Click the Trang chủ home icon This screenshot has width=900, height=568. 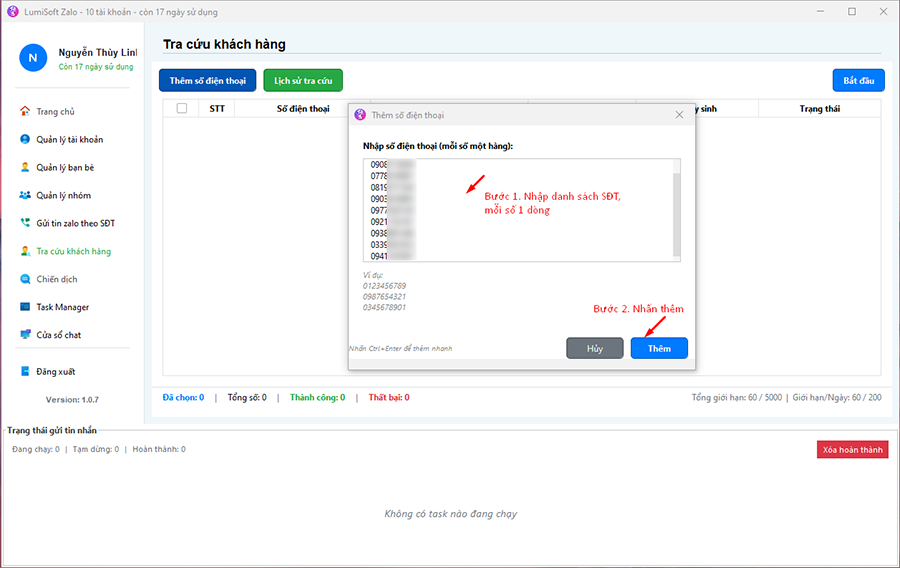tap(25, 111)
